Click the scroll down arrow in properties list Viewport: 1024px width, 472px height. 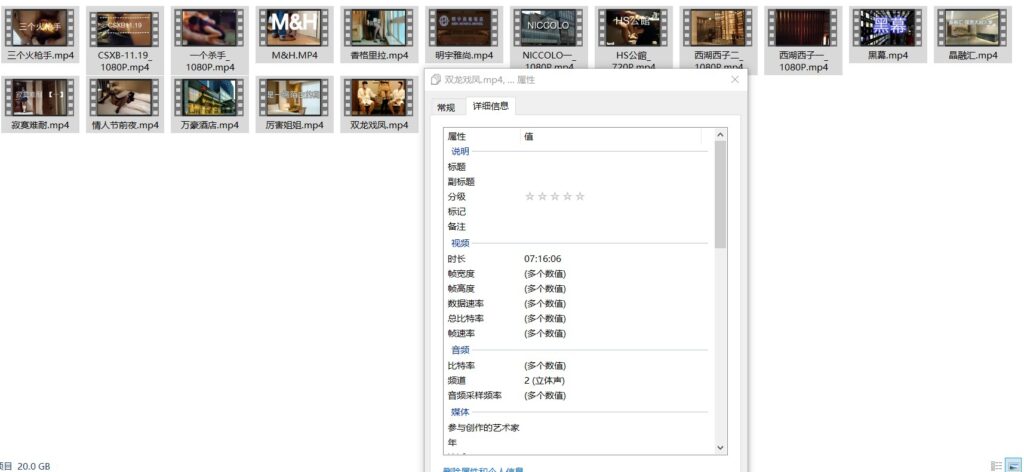click(x=720, y=447)
